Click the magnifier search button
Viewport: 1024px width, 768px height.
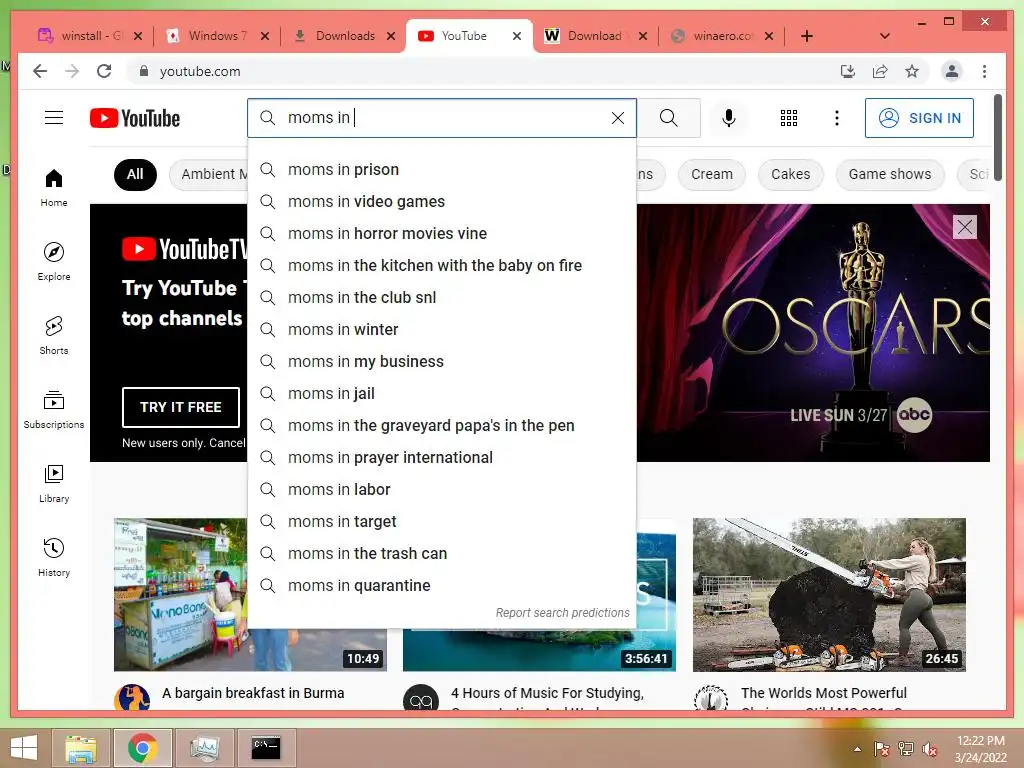pyautogui.click(x=668, y=118)
